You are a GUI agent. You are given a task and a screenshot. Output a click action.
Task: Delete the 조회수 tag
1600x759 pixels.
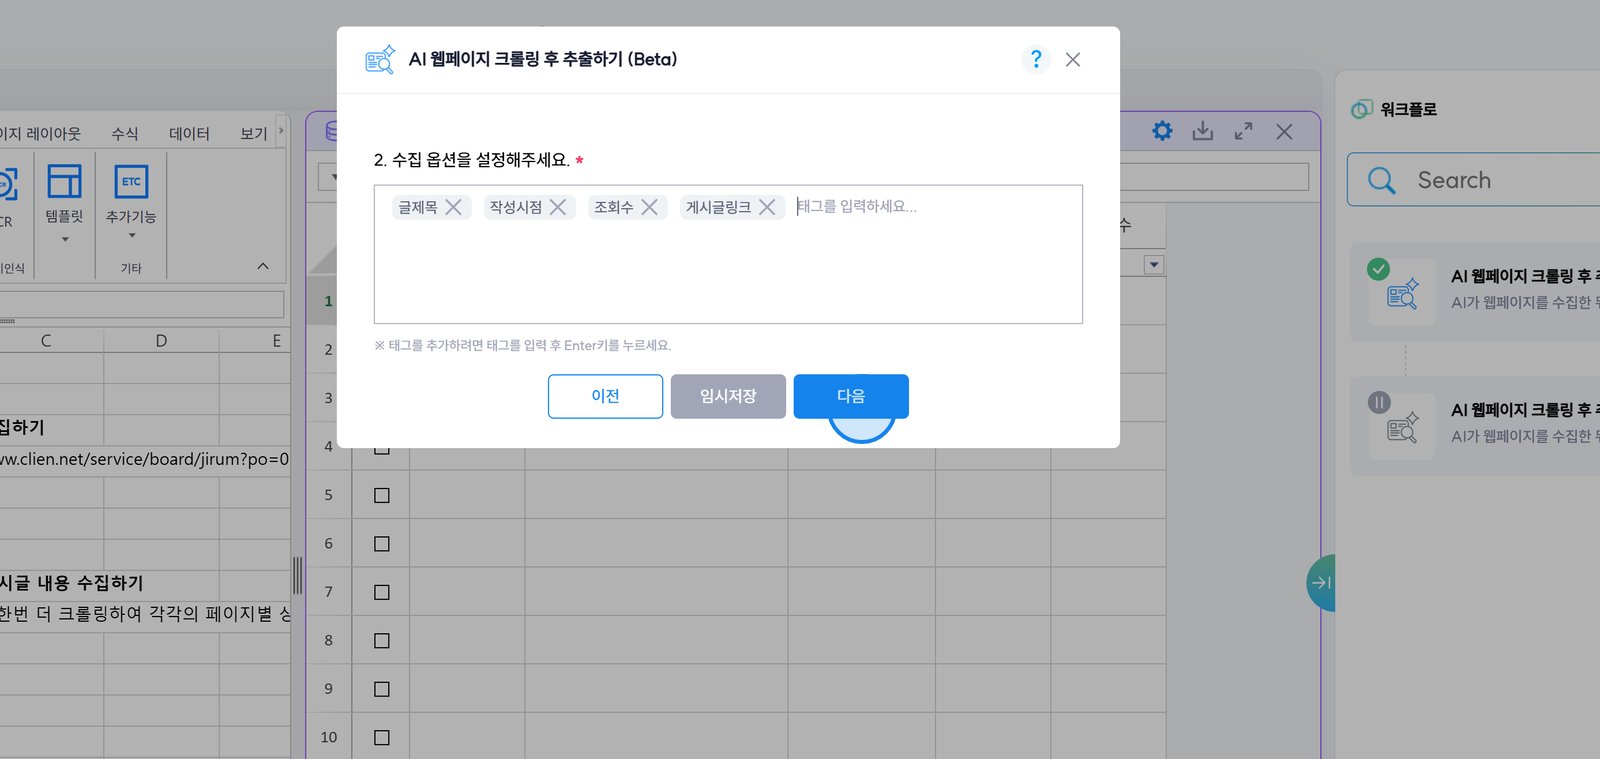coord(649,207)
